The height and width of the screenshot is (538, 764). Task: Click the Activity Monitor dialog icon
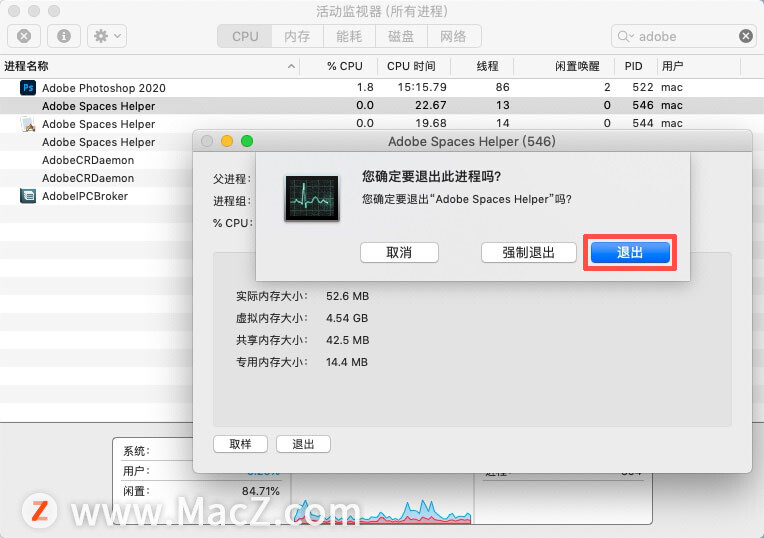click(x=312, y=199)
